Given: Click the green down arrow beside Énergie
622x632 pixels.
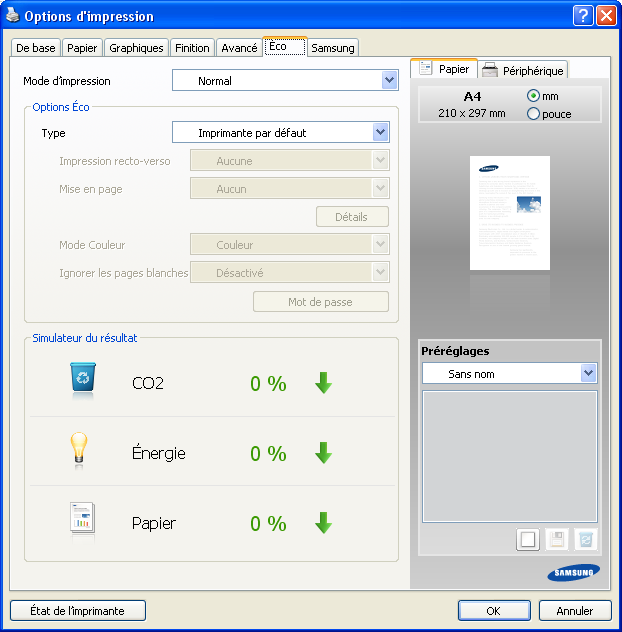Looking at the screenshot, I should (323, 453).
